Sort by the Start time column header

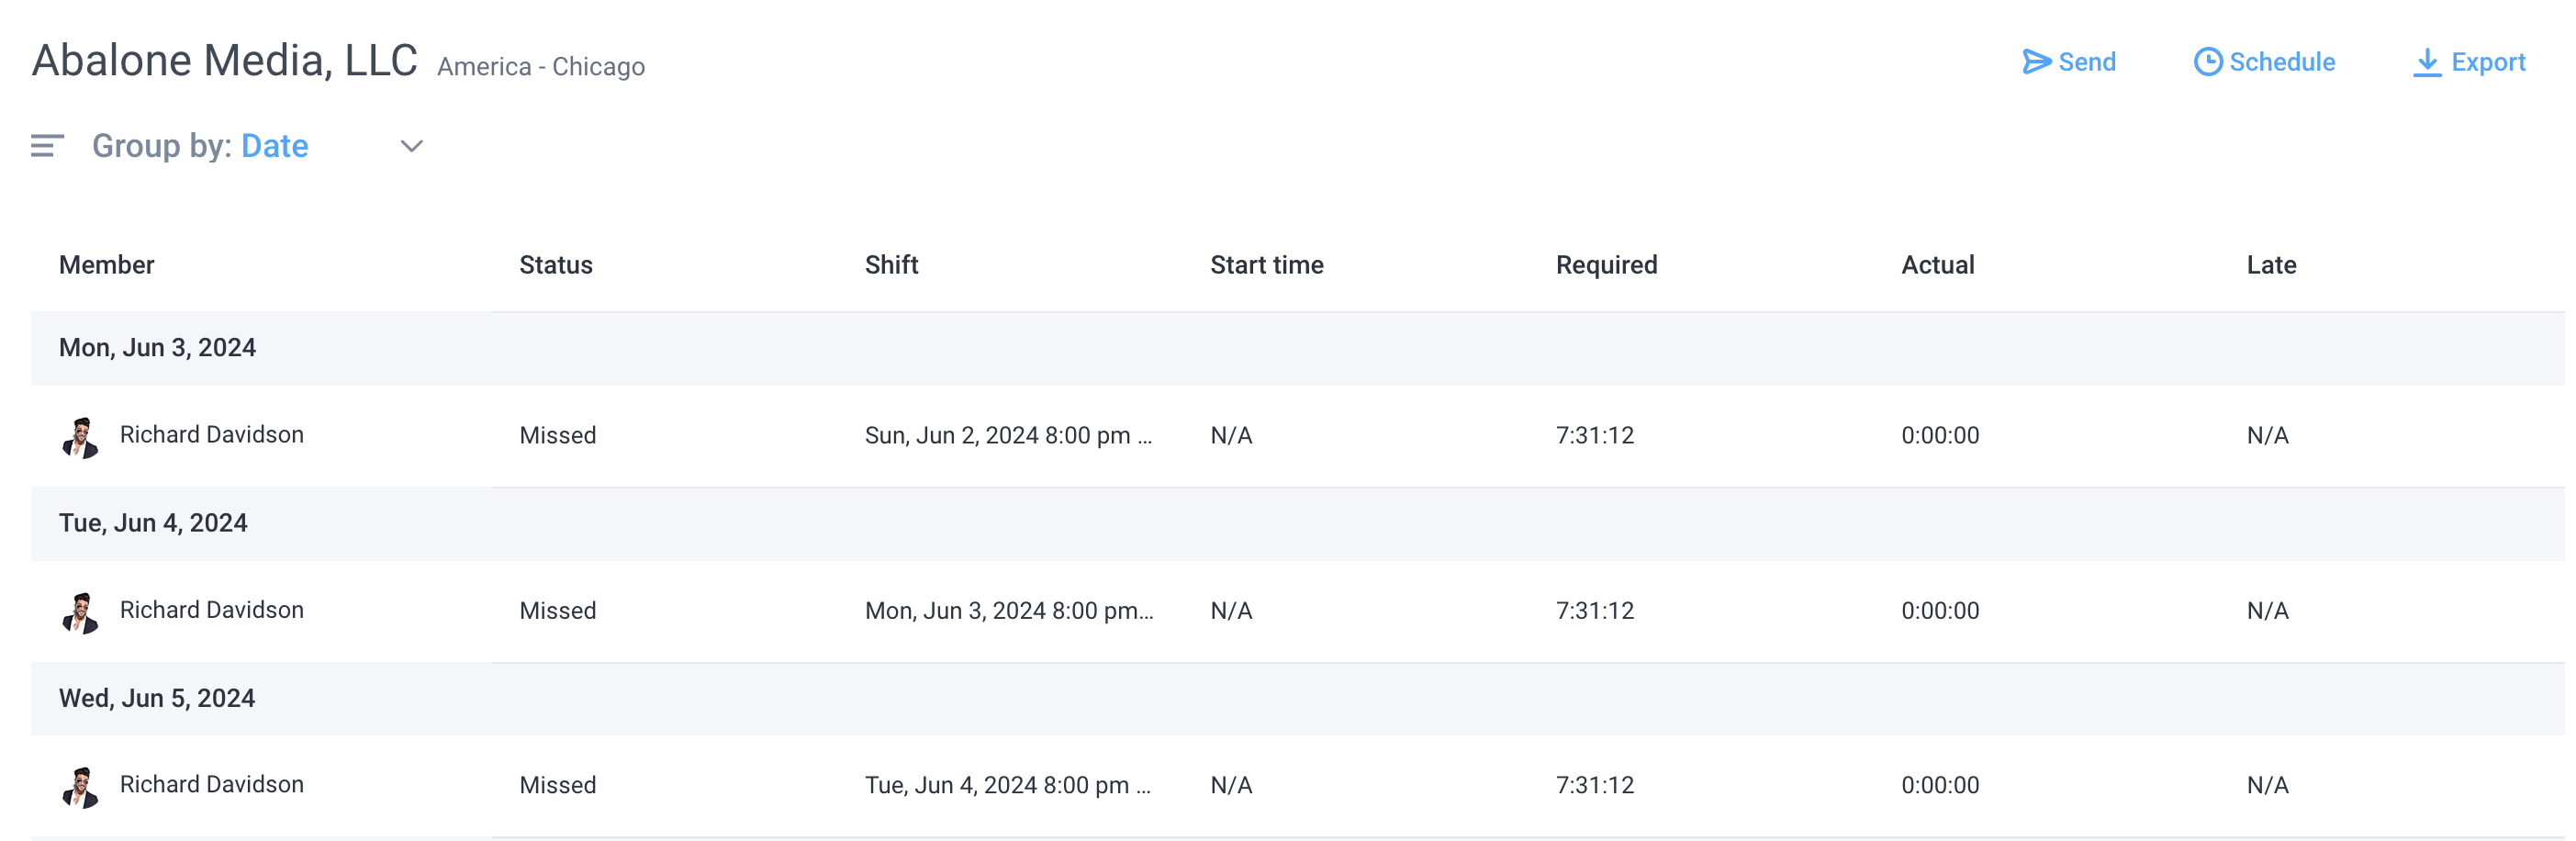coord(1267,265)
